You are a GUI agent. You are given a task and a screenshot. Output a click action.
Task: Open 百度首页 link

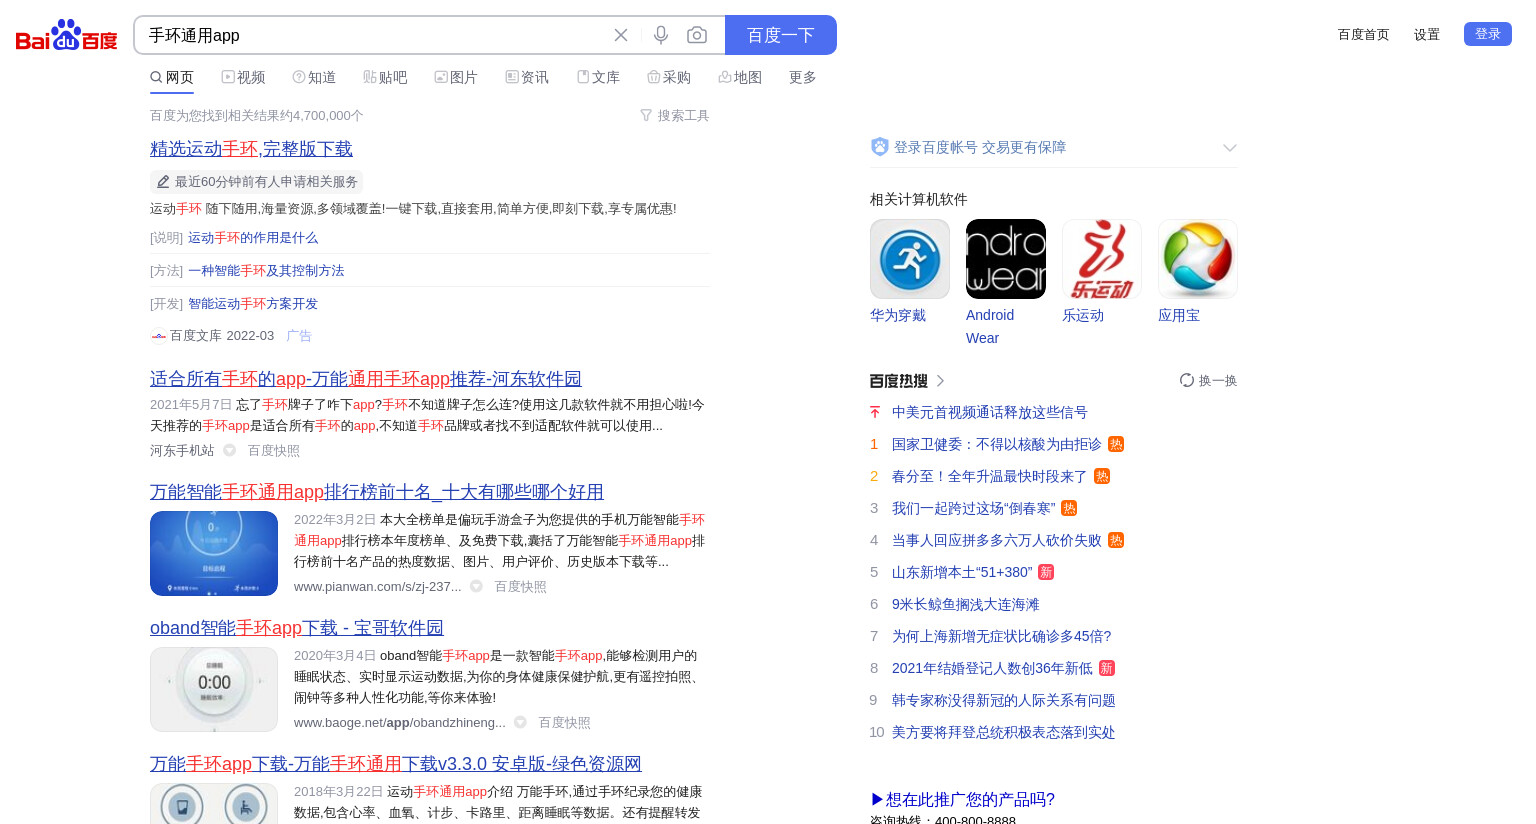coord(1364,34)
